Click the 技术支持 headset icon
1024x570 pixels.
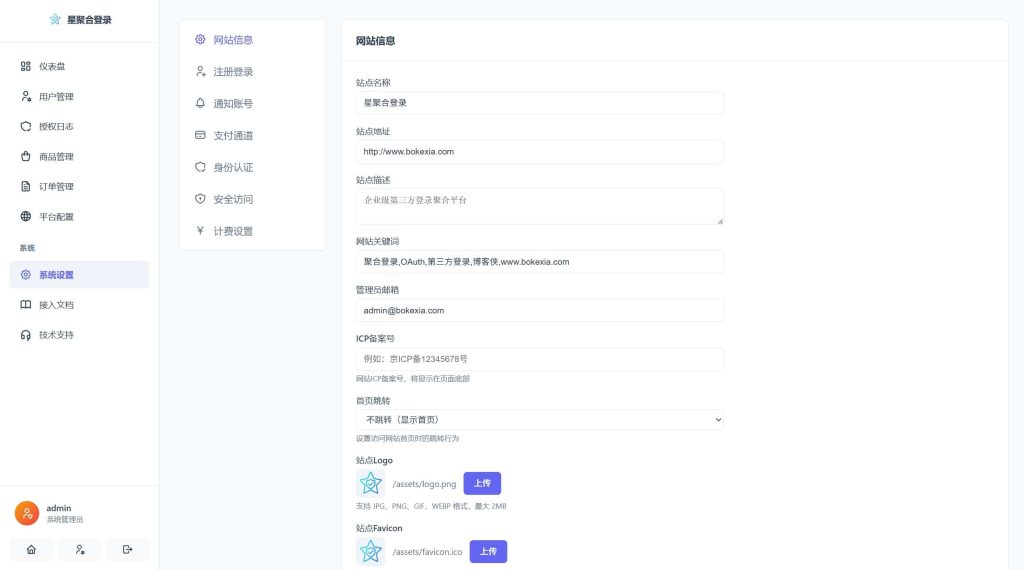pos(25,334)
